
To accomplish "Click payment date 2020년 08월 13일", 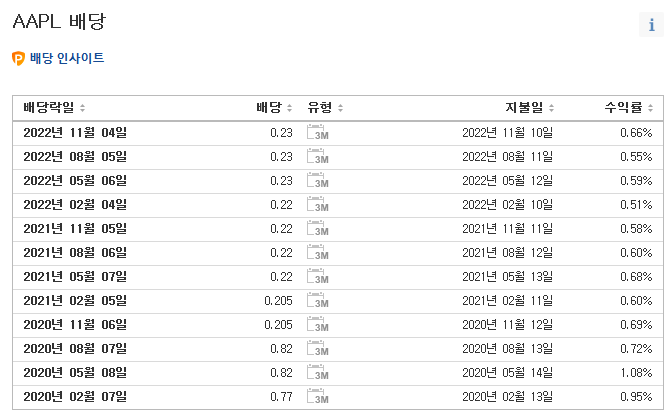I will [x=508, y=348].
